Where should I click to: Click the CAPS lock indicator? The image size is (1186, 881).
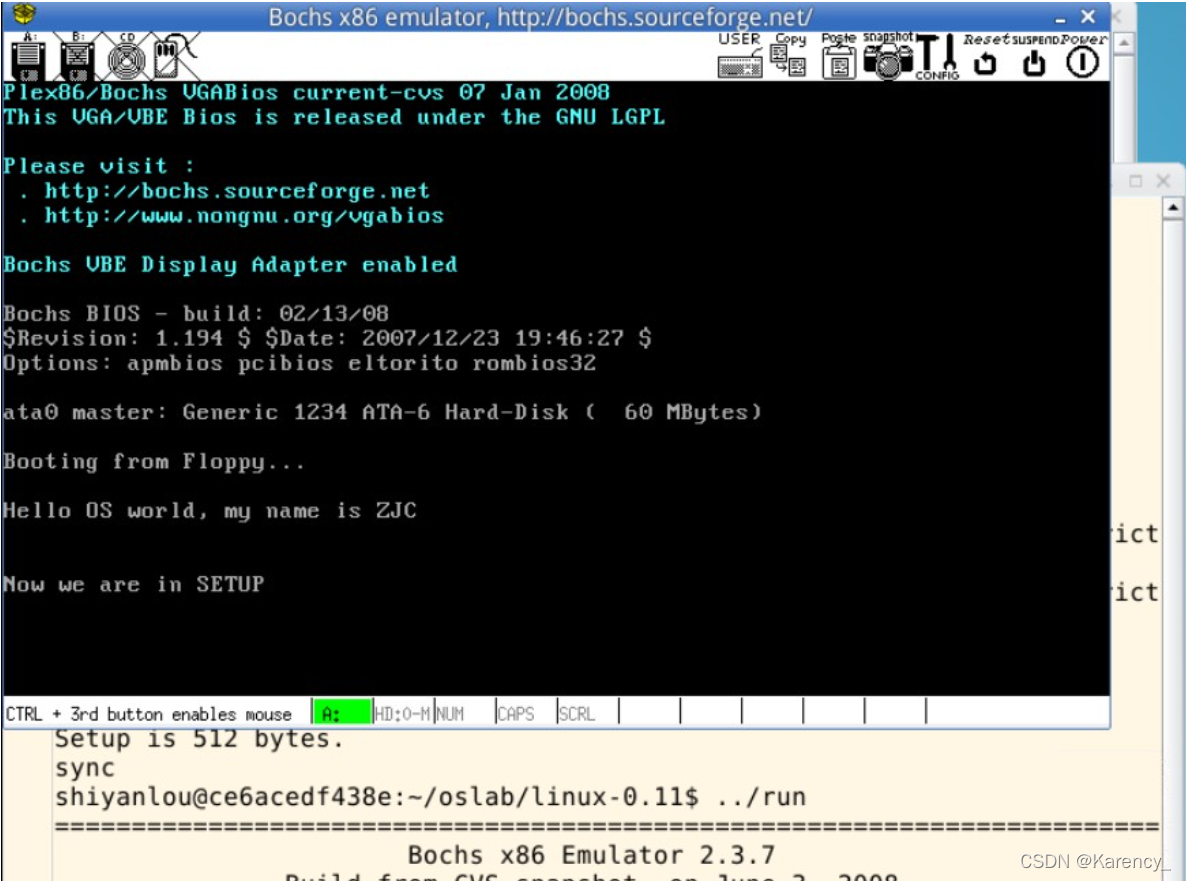click(x=516, y=713)
